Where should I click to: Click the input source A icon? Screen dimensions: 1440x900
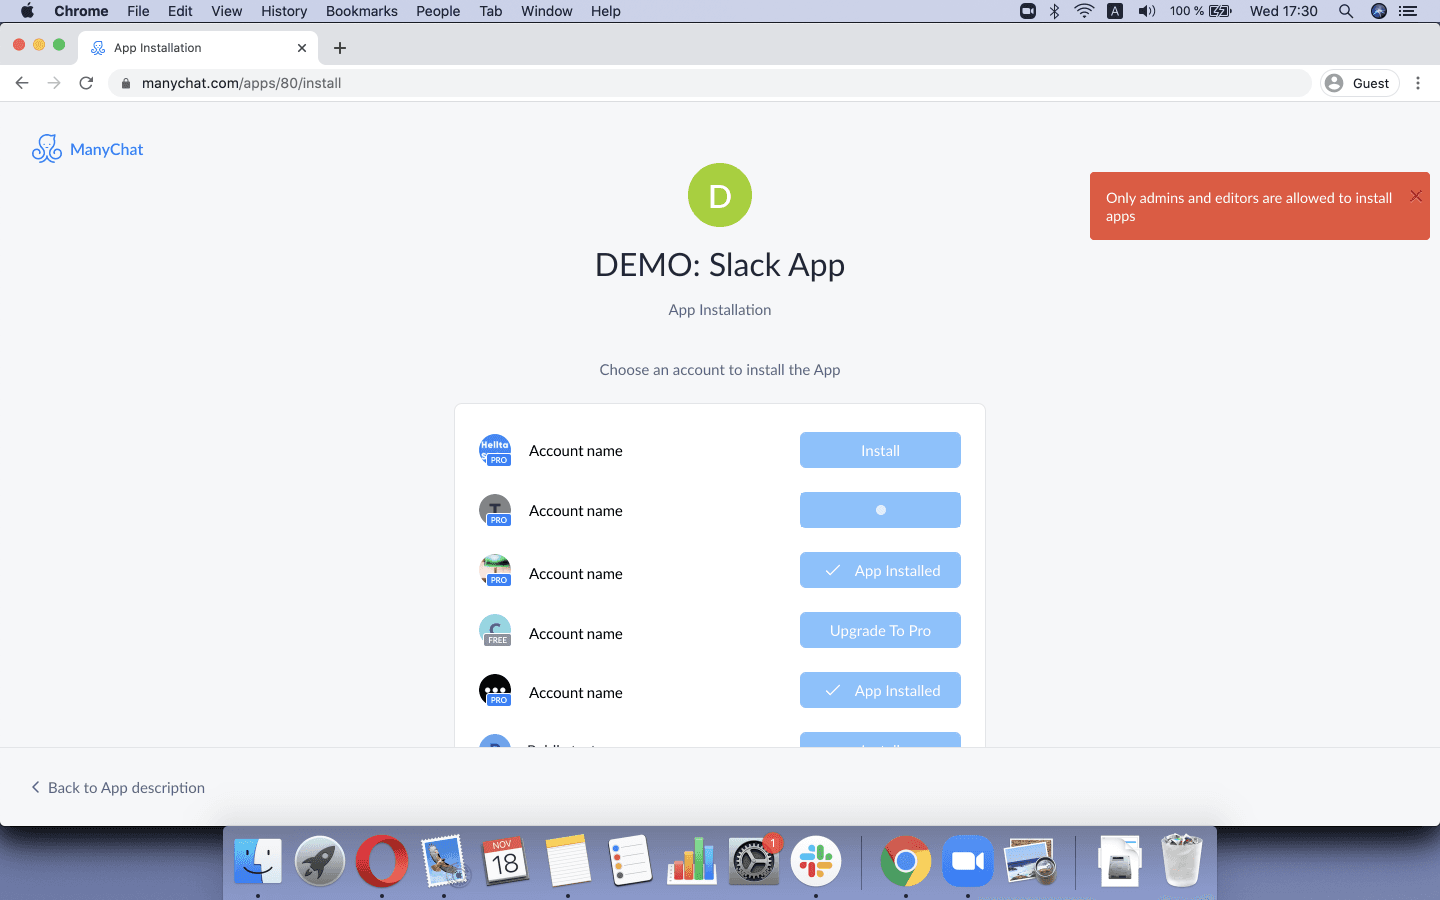click(1115, 11)
